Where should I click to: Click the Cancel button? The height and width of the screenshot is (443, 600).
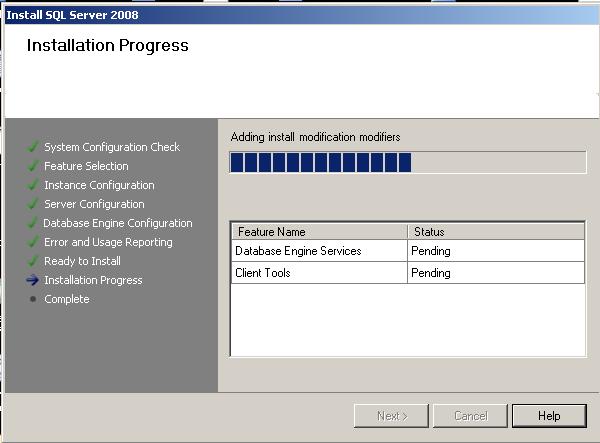(470, 416)
